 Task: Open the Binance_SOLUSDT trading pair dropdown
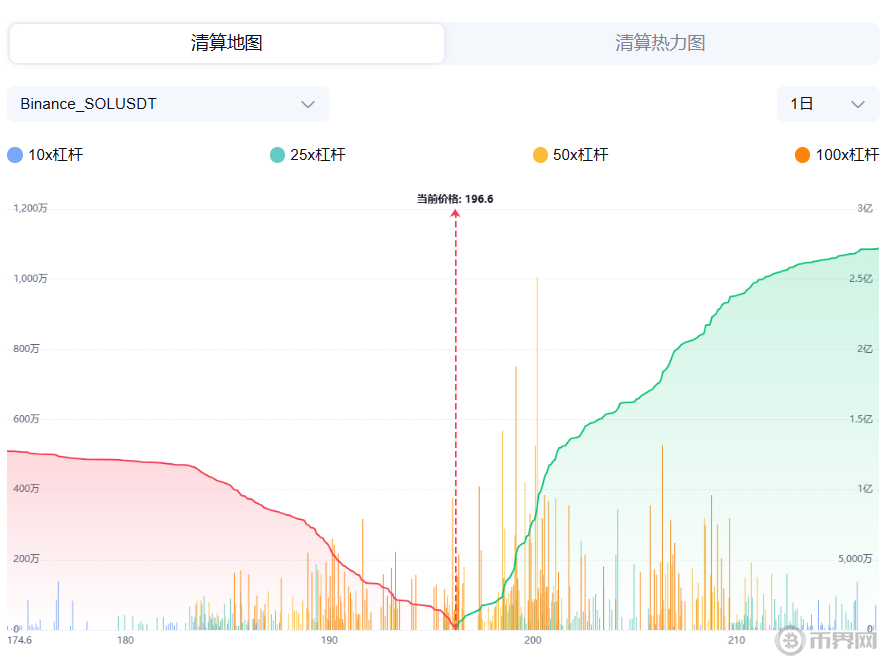(168, 104)
